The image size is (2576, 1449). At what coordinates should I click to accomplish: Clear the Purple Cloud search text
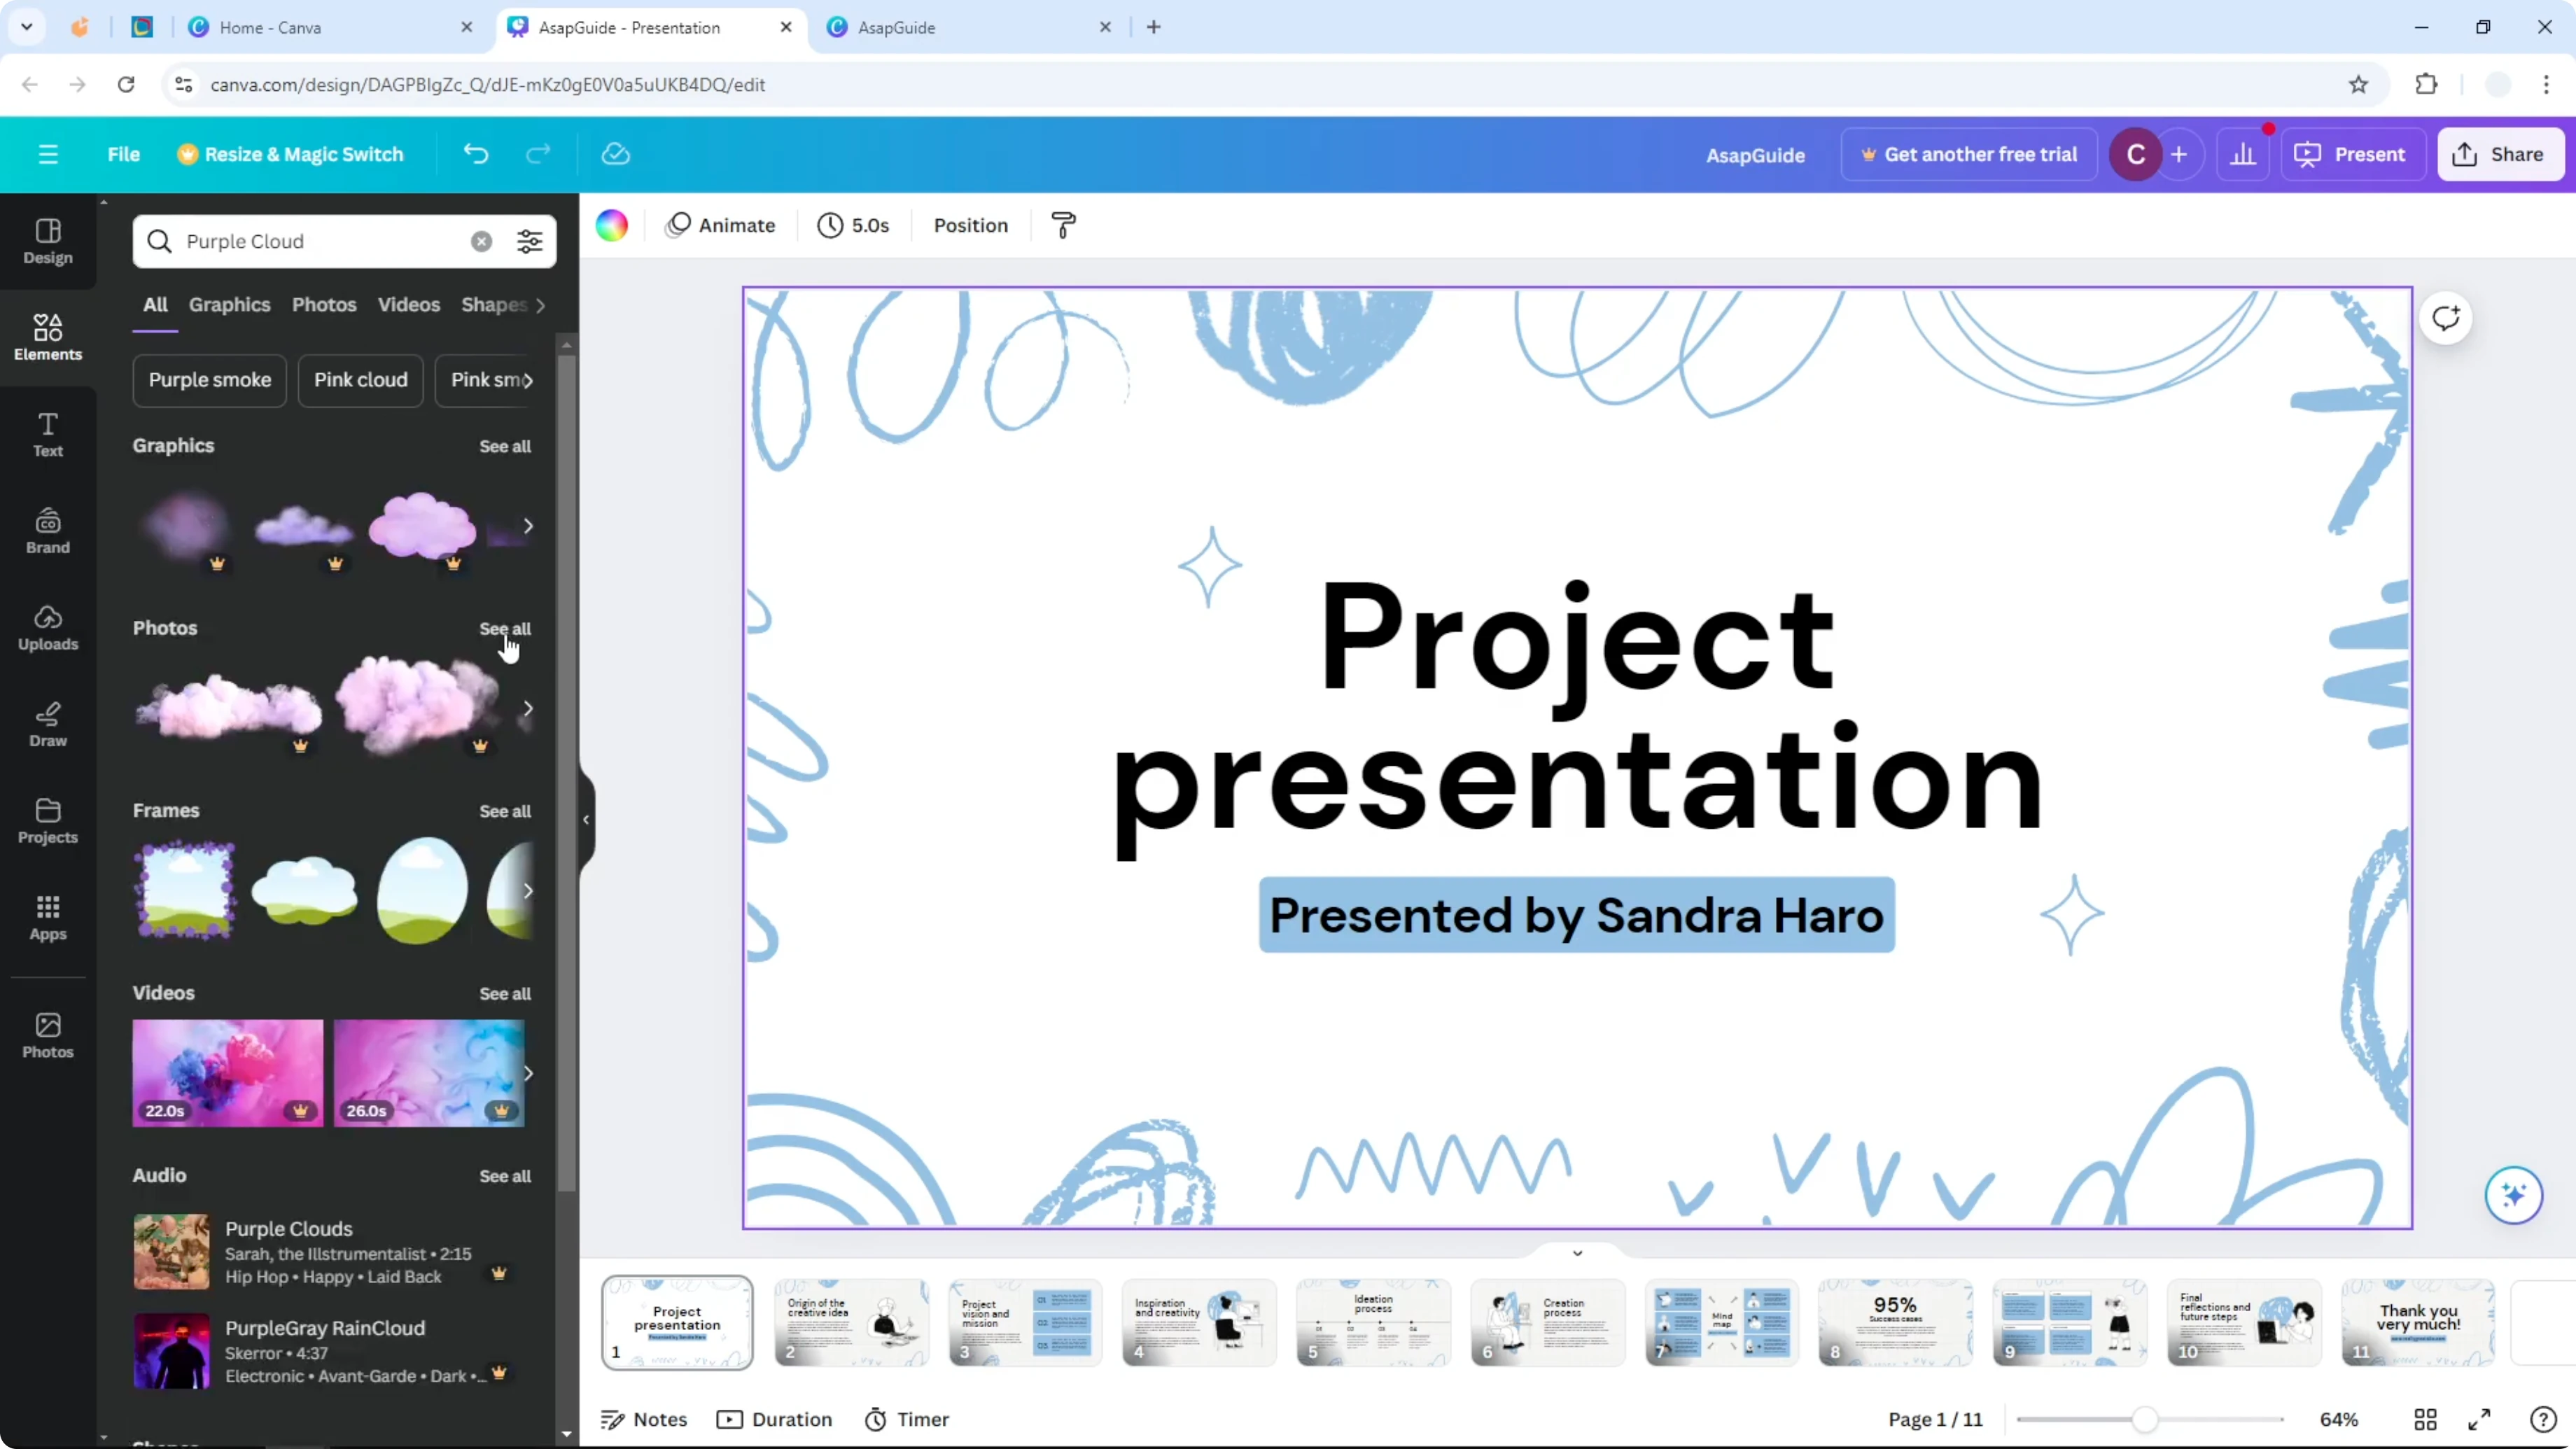(x=482, y=241)
